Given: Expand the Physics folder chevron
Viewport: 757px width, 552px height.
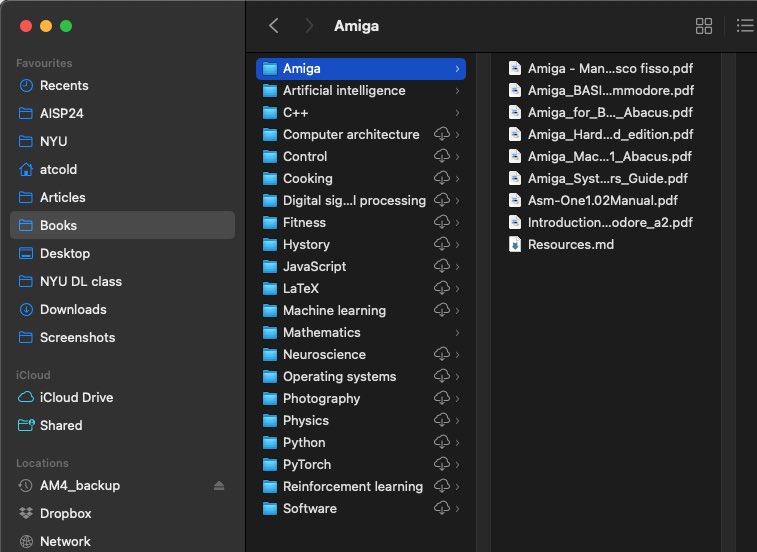Looking at the screenshot, I should coord(457,420).
